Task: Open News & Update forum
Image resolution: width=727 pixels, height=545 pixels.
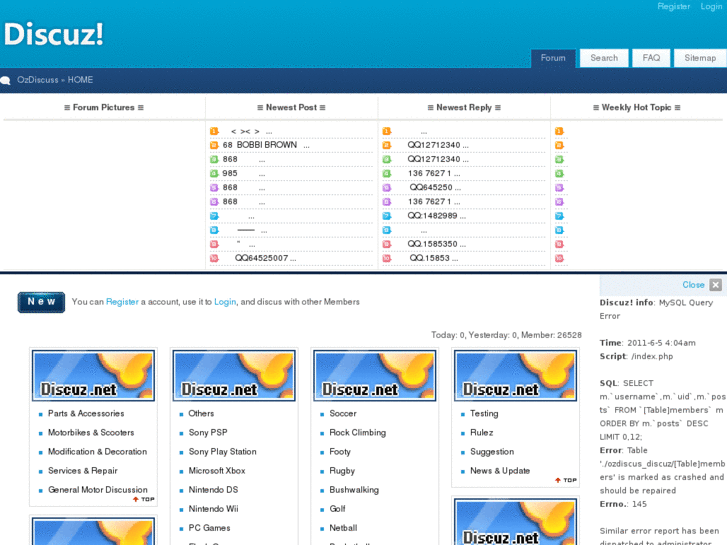Action: point(500,470)
